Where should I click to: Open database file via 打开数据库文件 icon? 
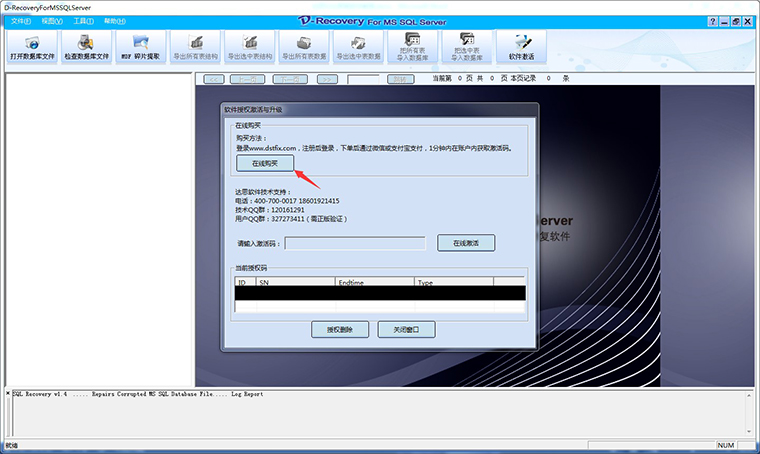click(x=32, y=47)
